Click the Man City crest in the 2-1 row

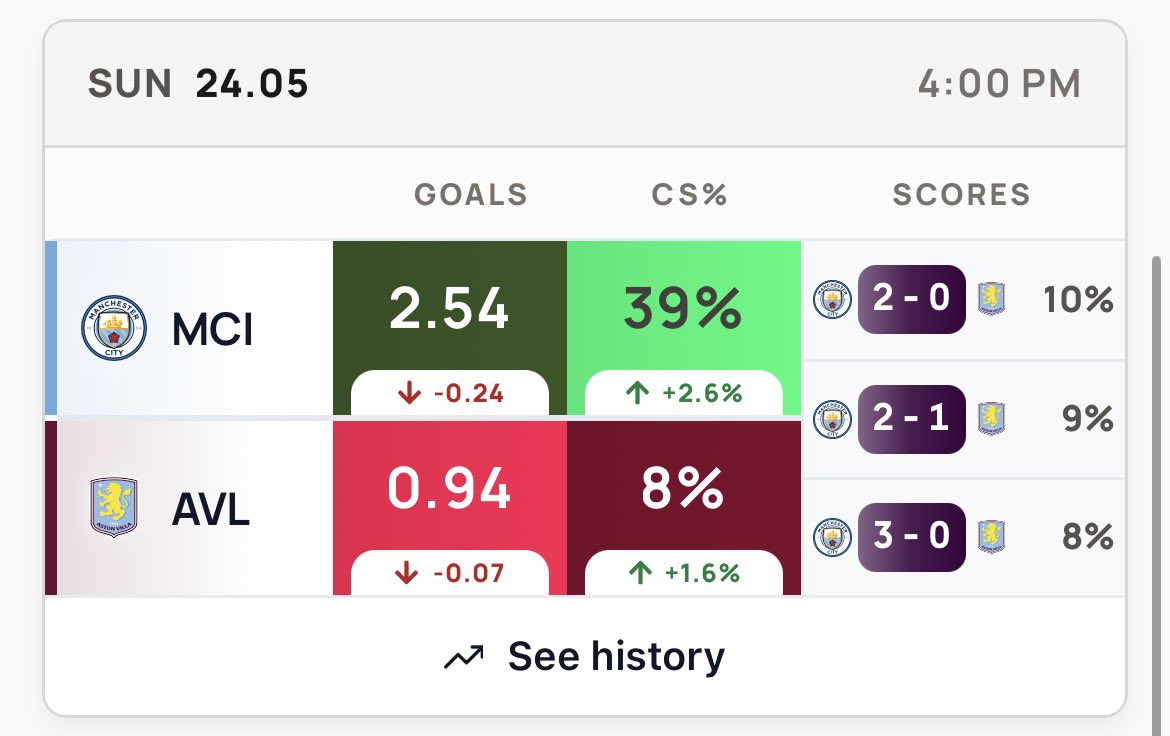[832, 419]
